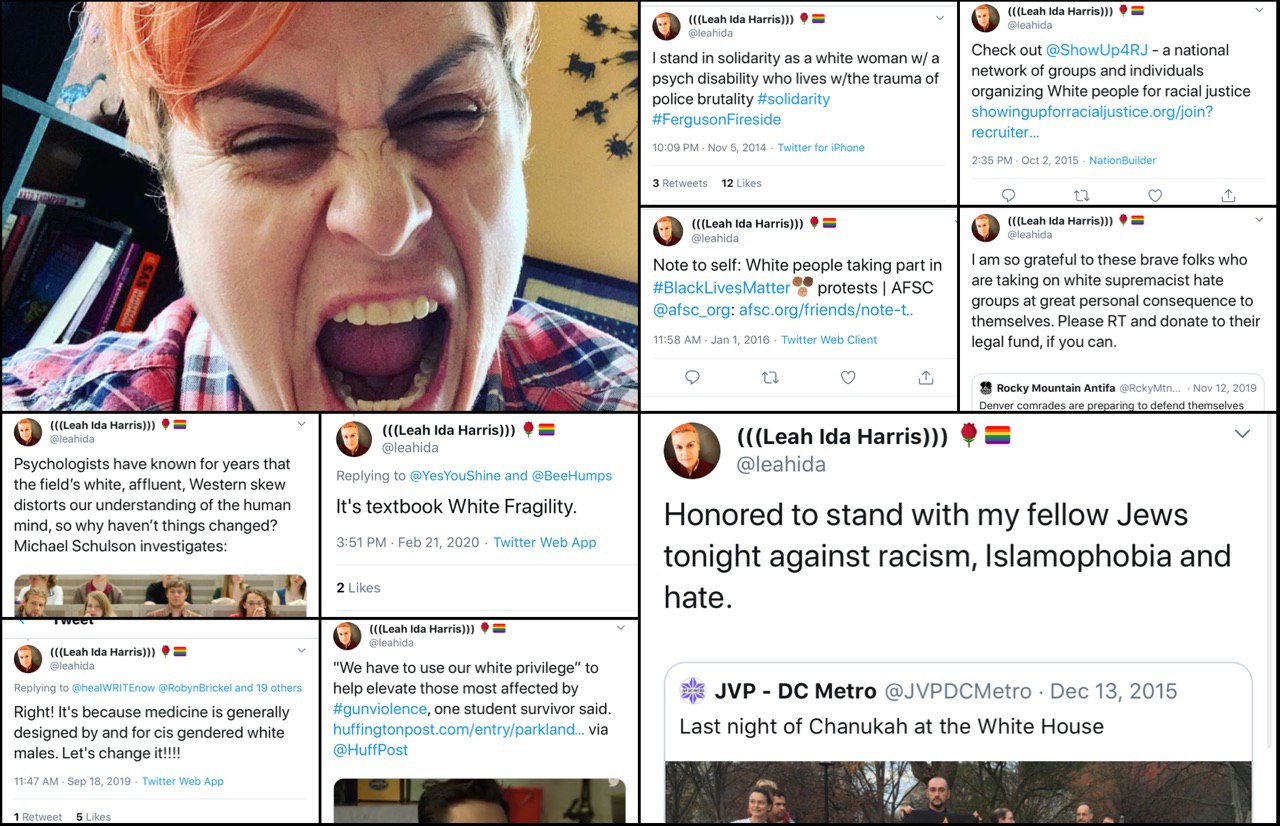Open the @ShowUp4RJ mention link
Viewport: 1280px width, 826px height.
(1097, 50)
